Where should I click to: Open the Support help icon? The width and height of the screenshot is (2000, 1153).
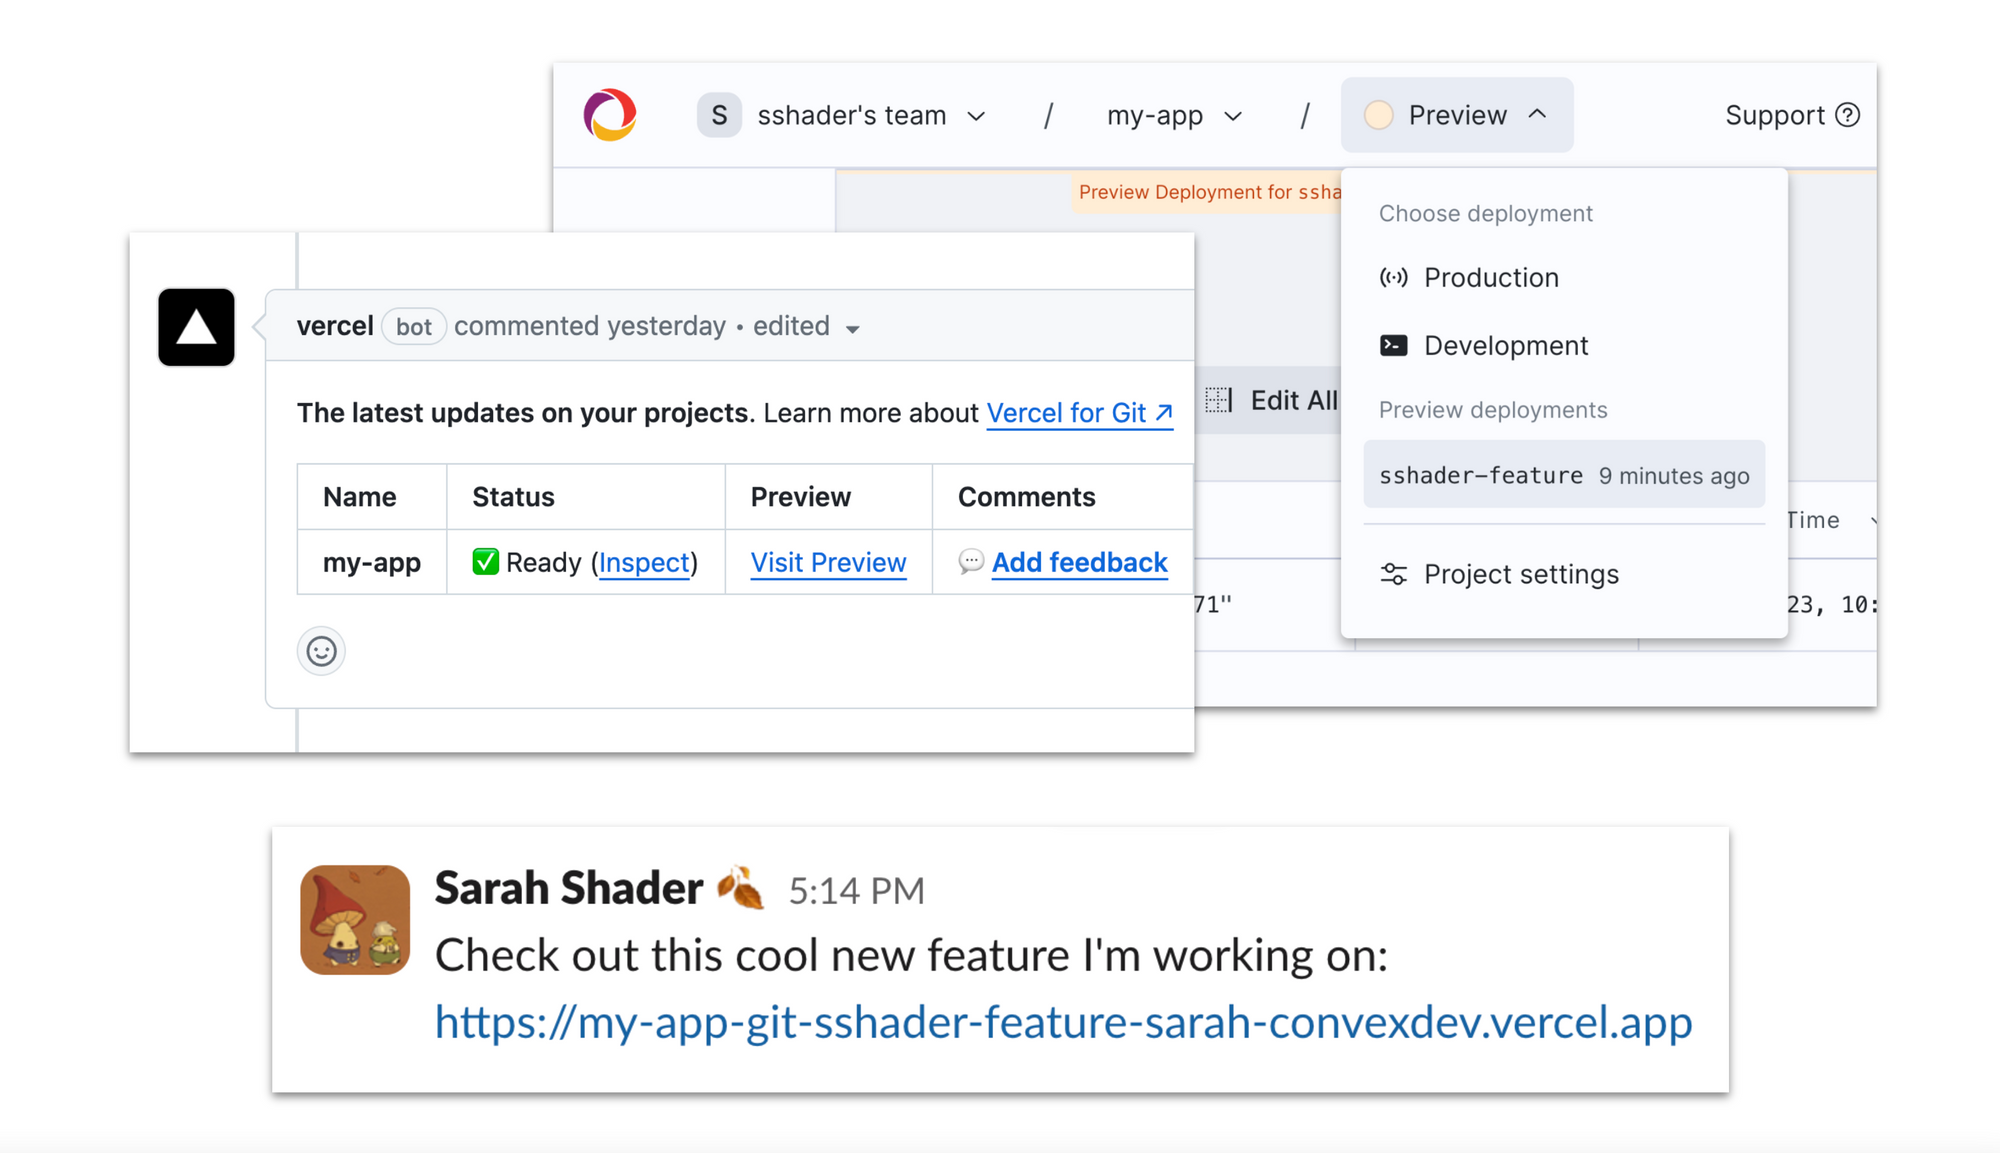click(1848, 114)
